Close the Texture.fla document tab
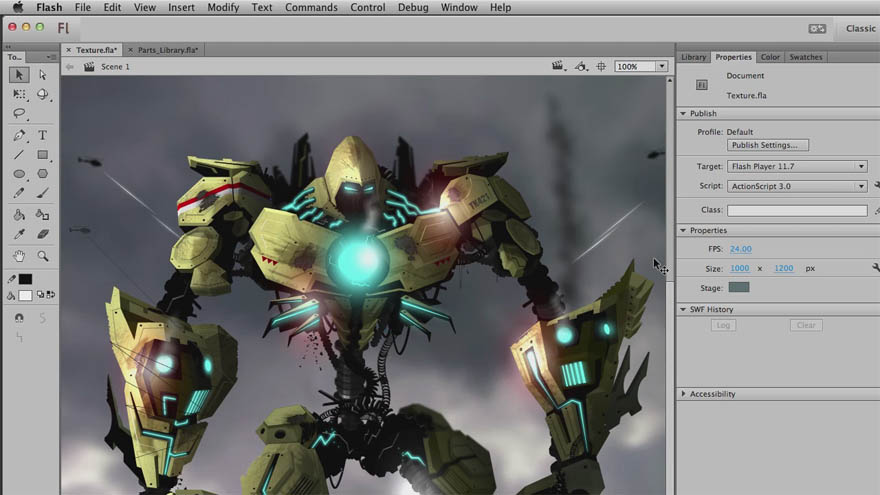This screenshot has width=880, height=495. (68, 50)
